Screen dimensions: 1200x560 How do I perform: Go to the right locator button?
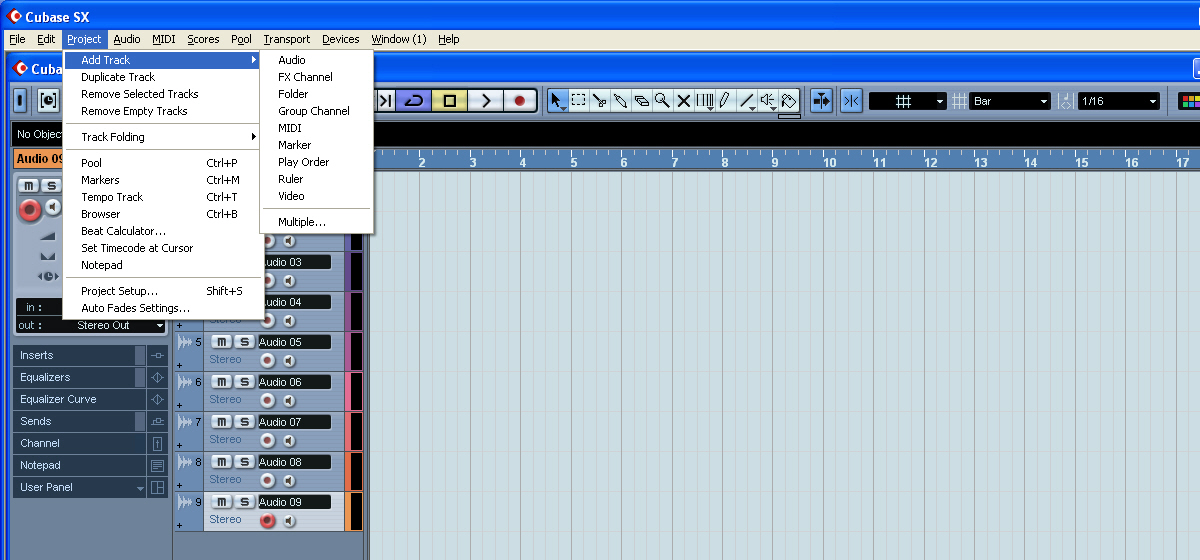pos(385,101)
